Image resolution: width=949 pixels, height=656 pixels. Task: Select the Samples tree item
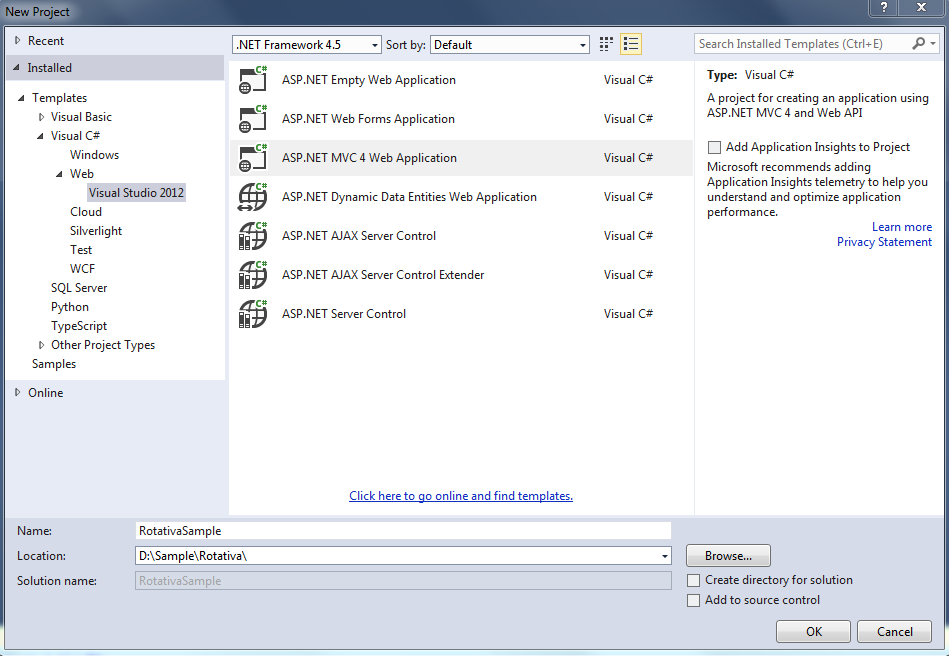54,364
